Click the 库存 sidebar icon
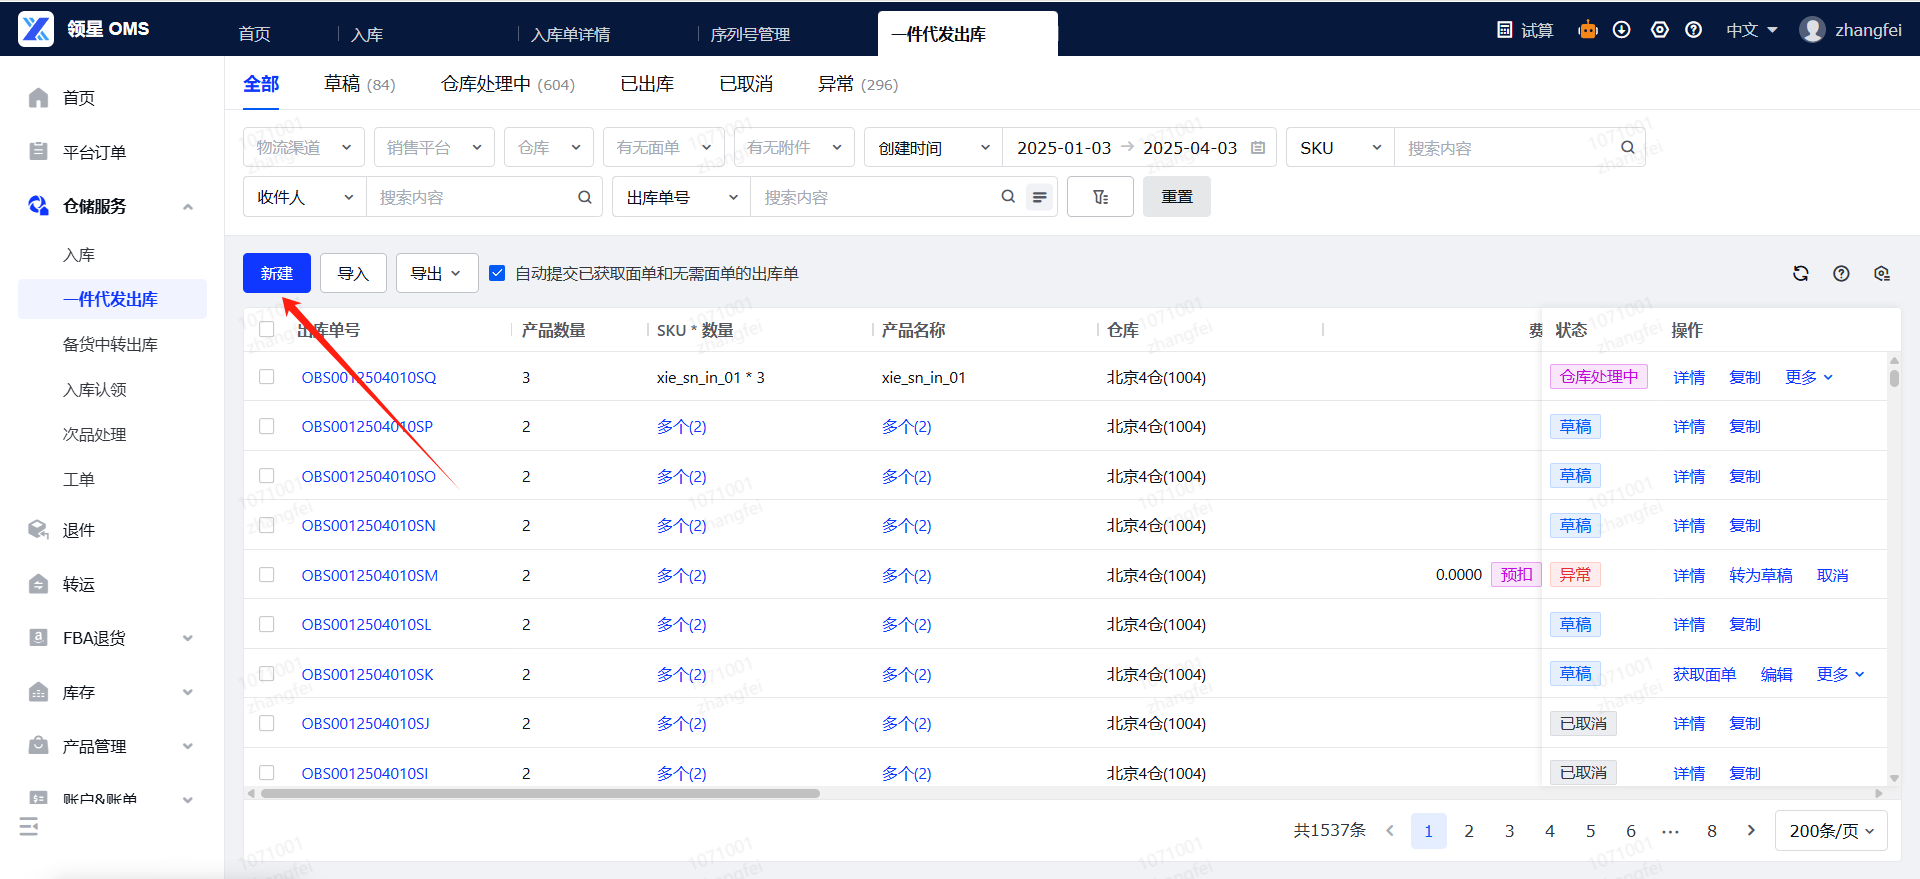The height and width of the screenshot is (879, 1920). click(x=39, y=692)
